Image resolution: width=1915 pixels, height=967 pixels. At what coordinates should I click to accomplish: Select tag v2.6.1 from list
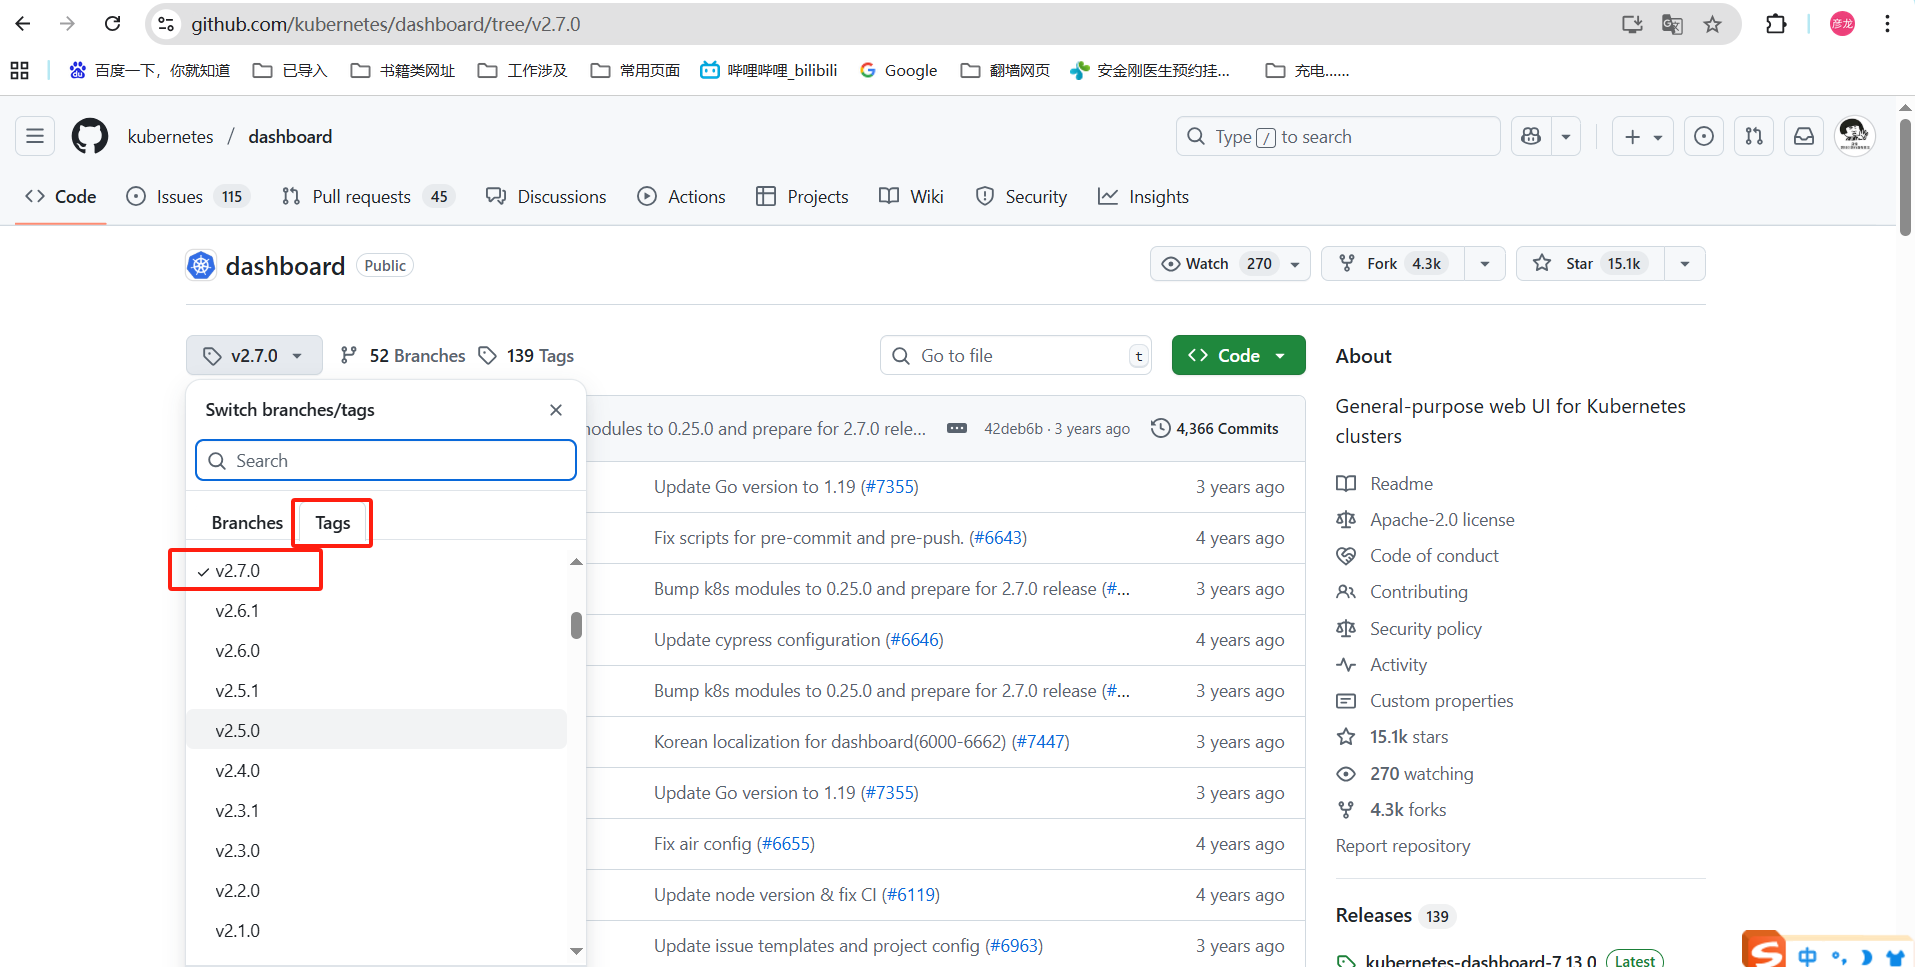376,611
